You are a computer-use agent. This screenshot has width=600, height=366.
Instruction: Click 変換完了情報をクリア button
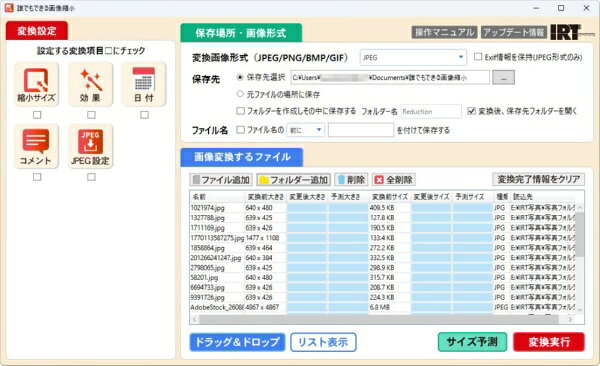538,179
